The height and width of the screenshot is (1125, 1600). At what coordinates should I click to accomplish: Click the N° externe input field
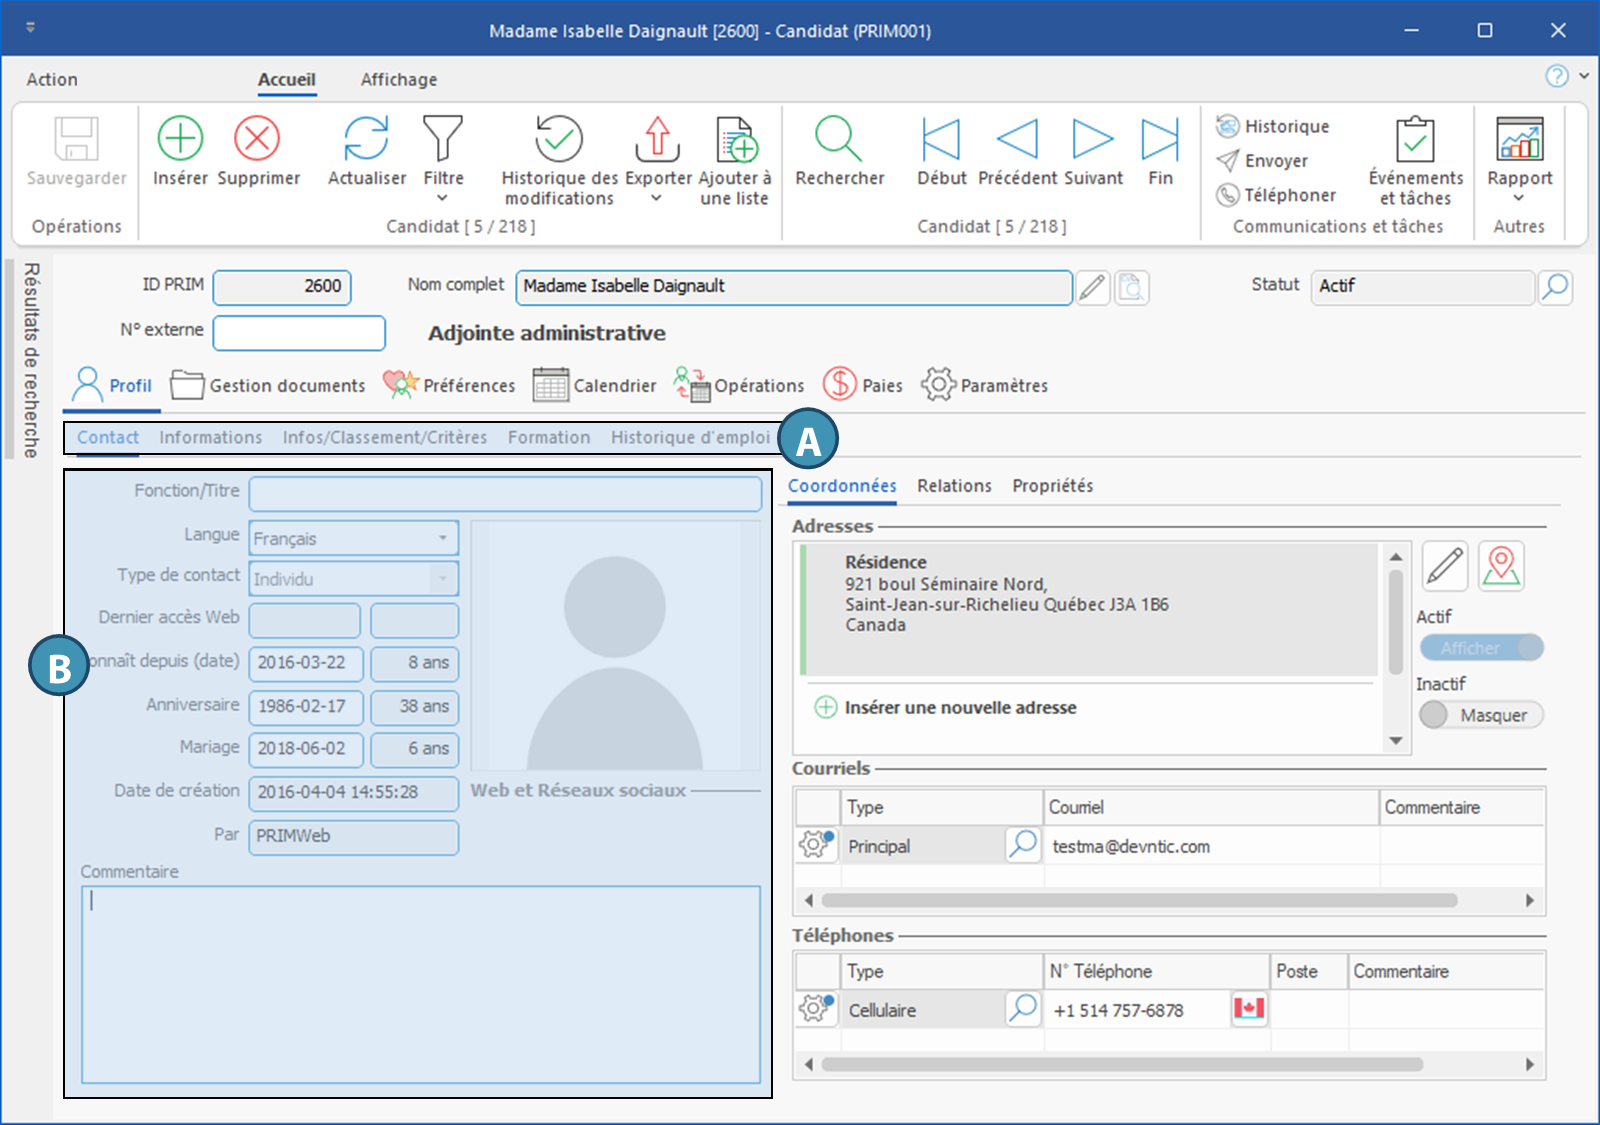point(299,333)
